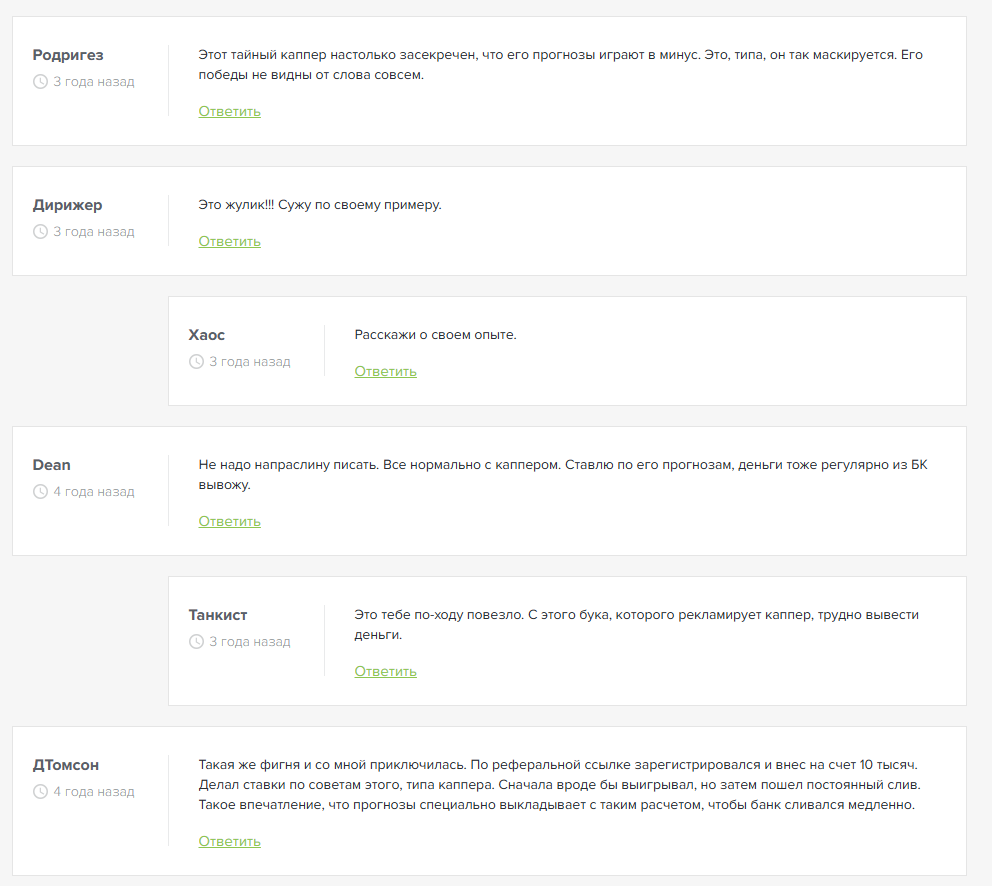Click the clock icon under Дирижер
Screen dimensions: 992x886
40,232
